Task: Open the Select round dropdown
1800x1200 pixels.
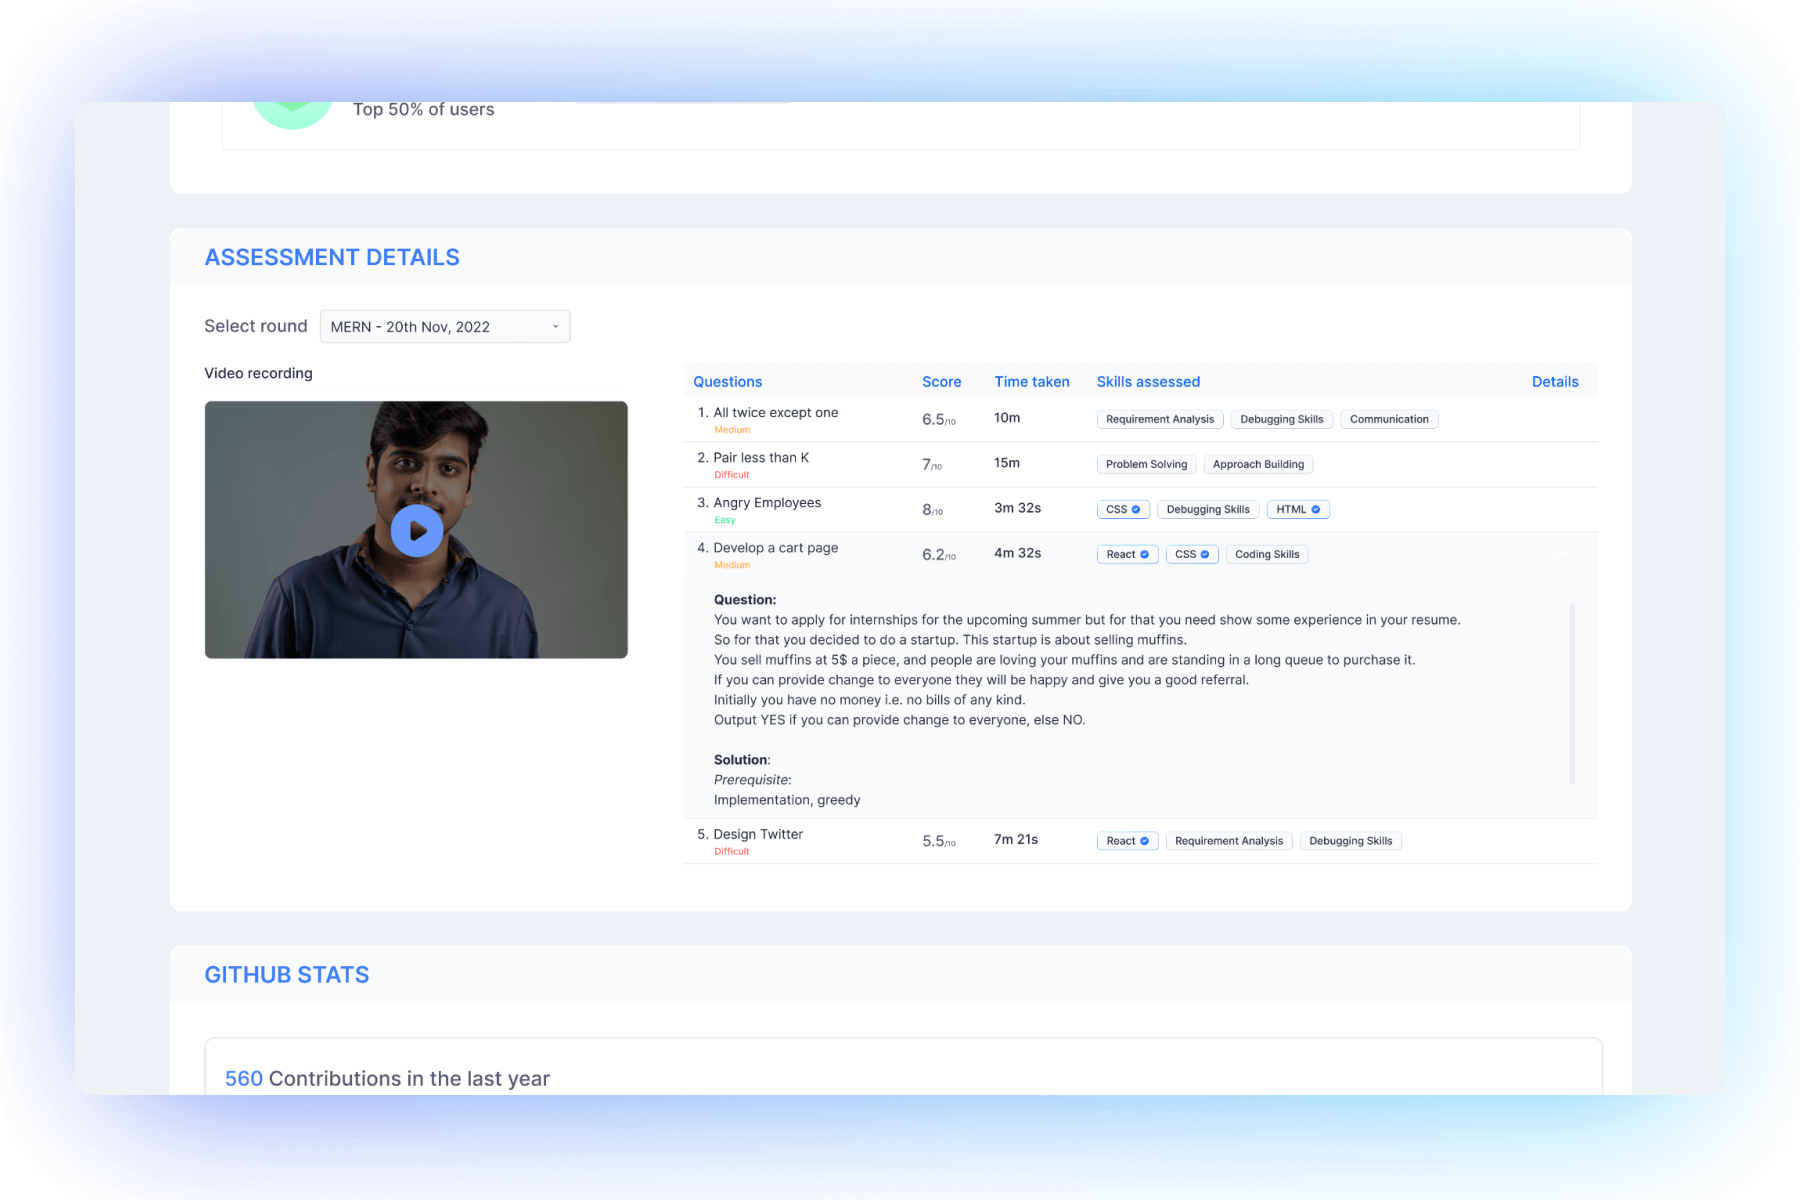Action: [x=445, y=327]
